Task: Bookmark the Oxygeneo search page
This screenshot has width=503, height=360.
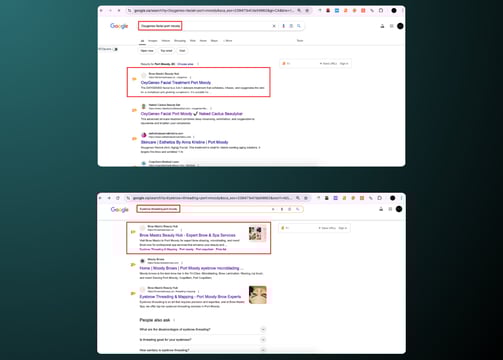Action: tap(307, 11)
